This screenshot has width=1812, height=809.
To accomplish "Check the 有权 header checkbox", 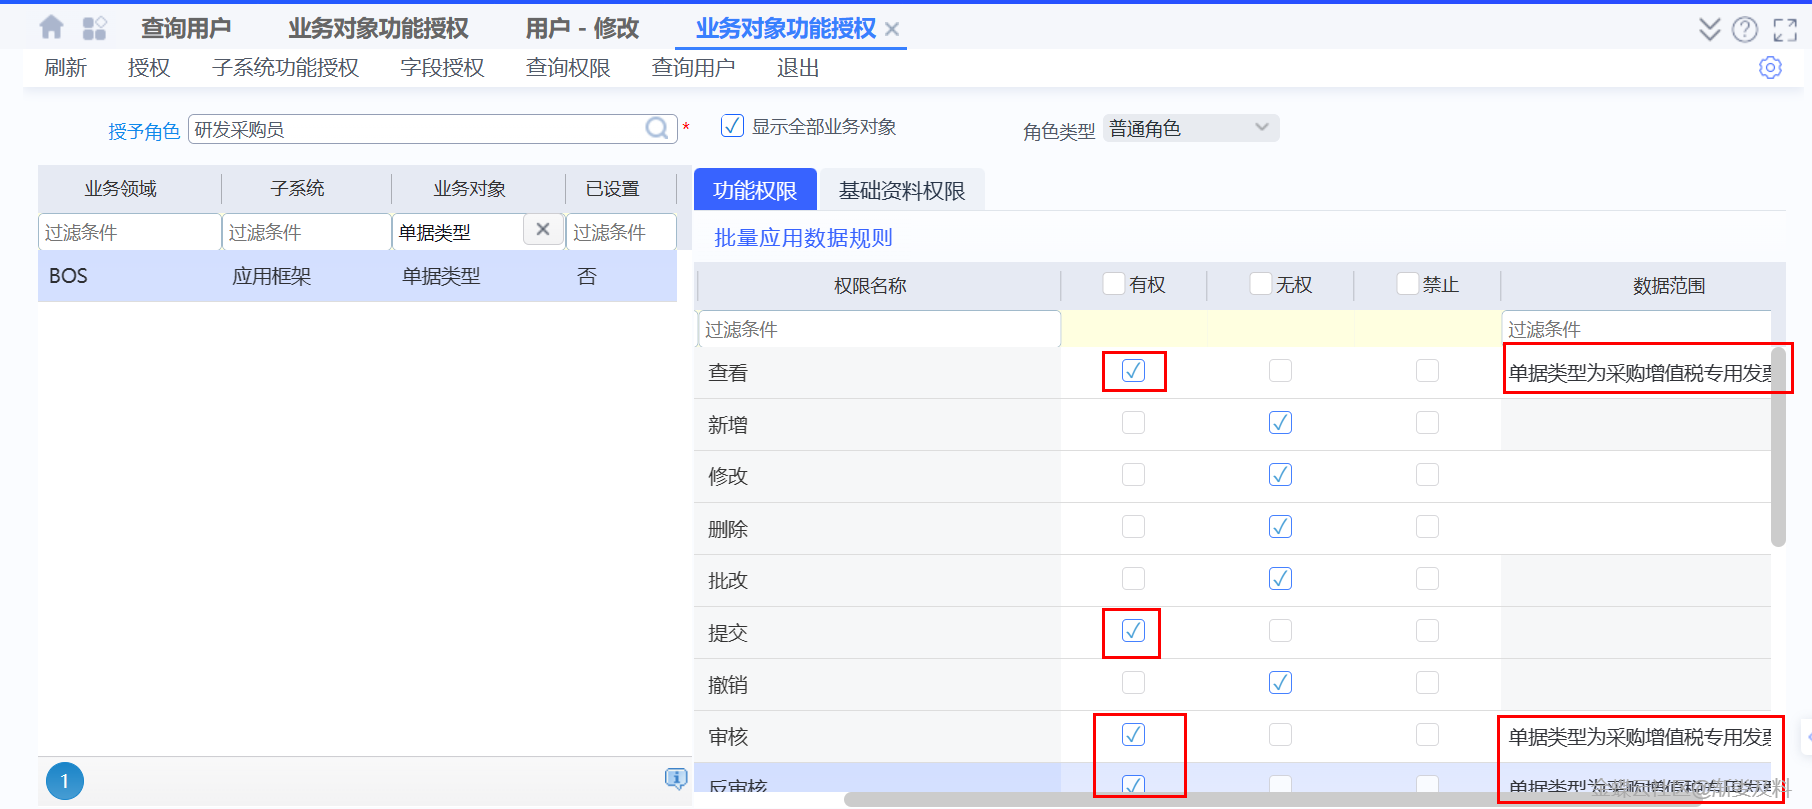I will [1113, 284].
